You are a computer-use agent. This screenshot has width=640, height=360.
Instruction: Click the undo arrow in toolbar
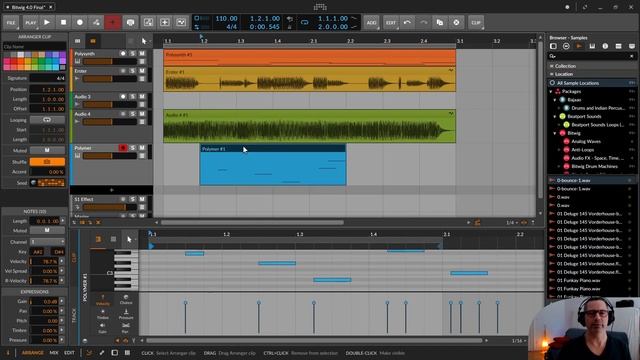coord(407,22)
